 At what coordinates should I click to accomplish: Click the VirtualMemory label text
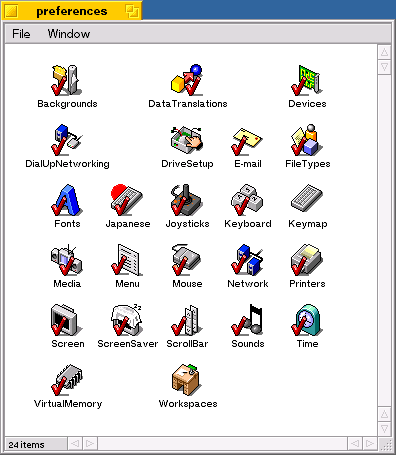(68, 404)
